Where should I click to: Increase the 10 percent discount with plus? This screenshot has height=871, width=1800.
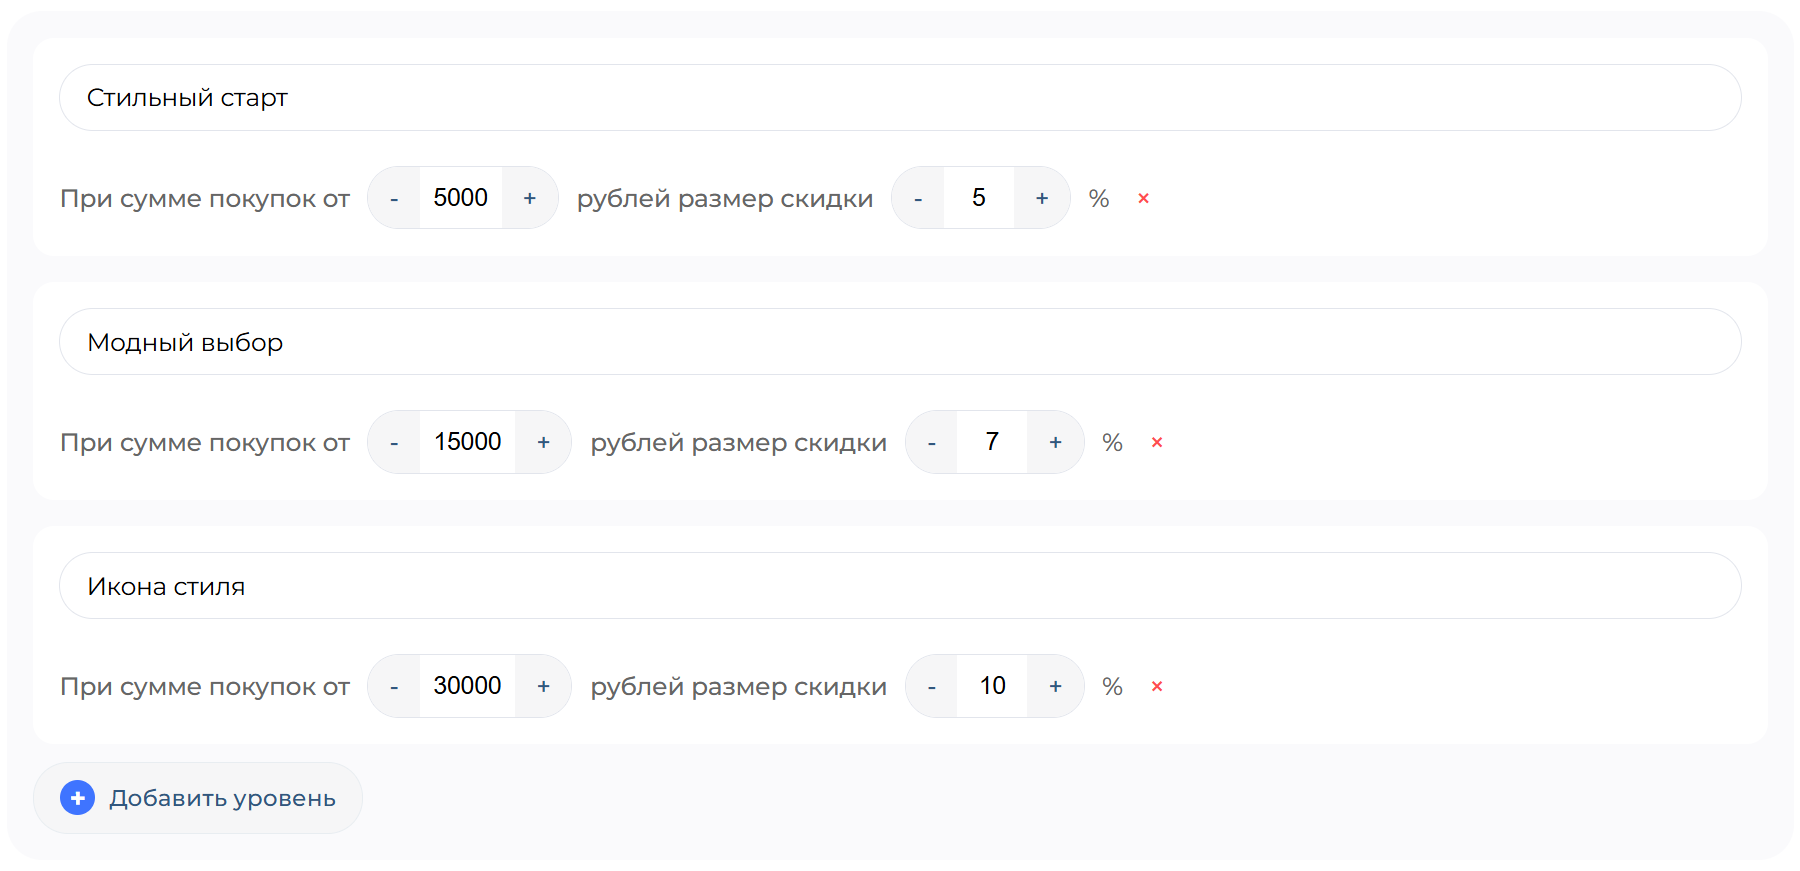(1056, 686)
